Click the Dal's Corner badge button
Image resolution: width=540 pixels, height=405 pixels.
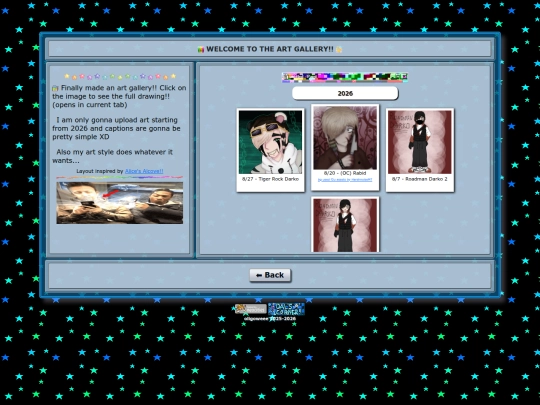click(286, 309)
